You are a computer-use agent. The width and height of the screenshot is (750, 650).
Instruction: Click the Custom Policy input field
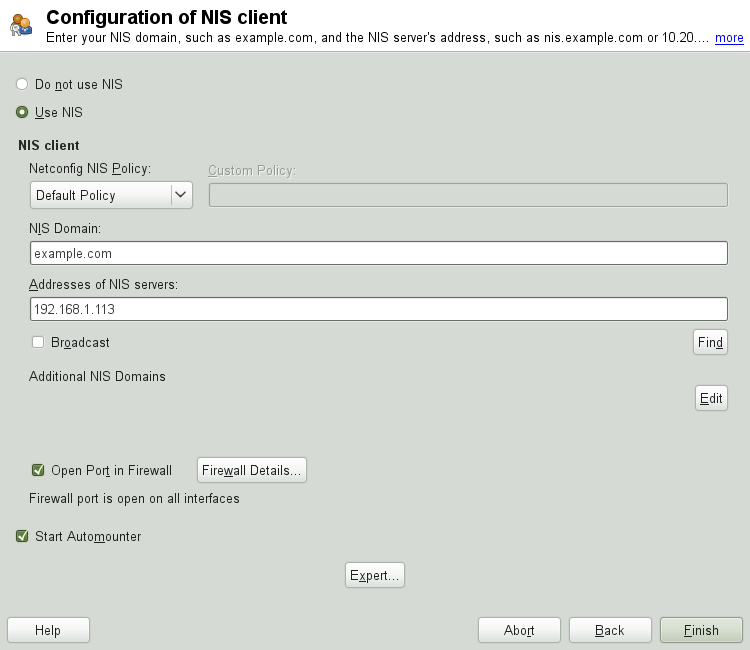click(468, 195)
